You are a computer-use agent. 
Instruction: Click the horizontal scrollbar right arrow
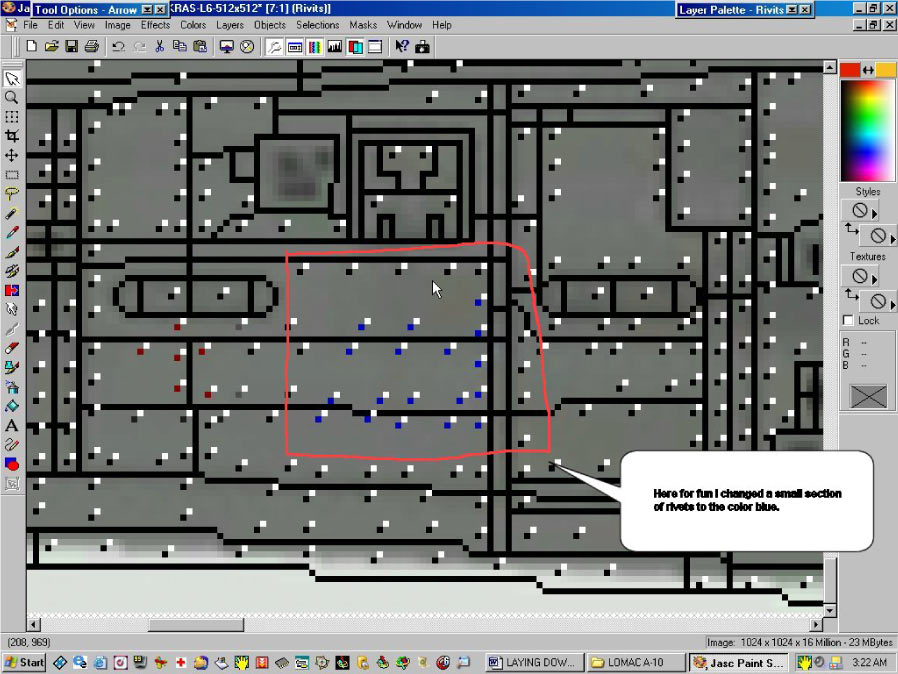817,624
